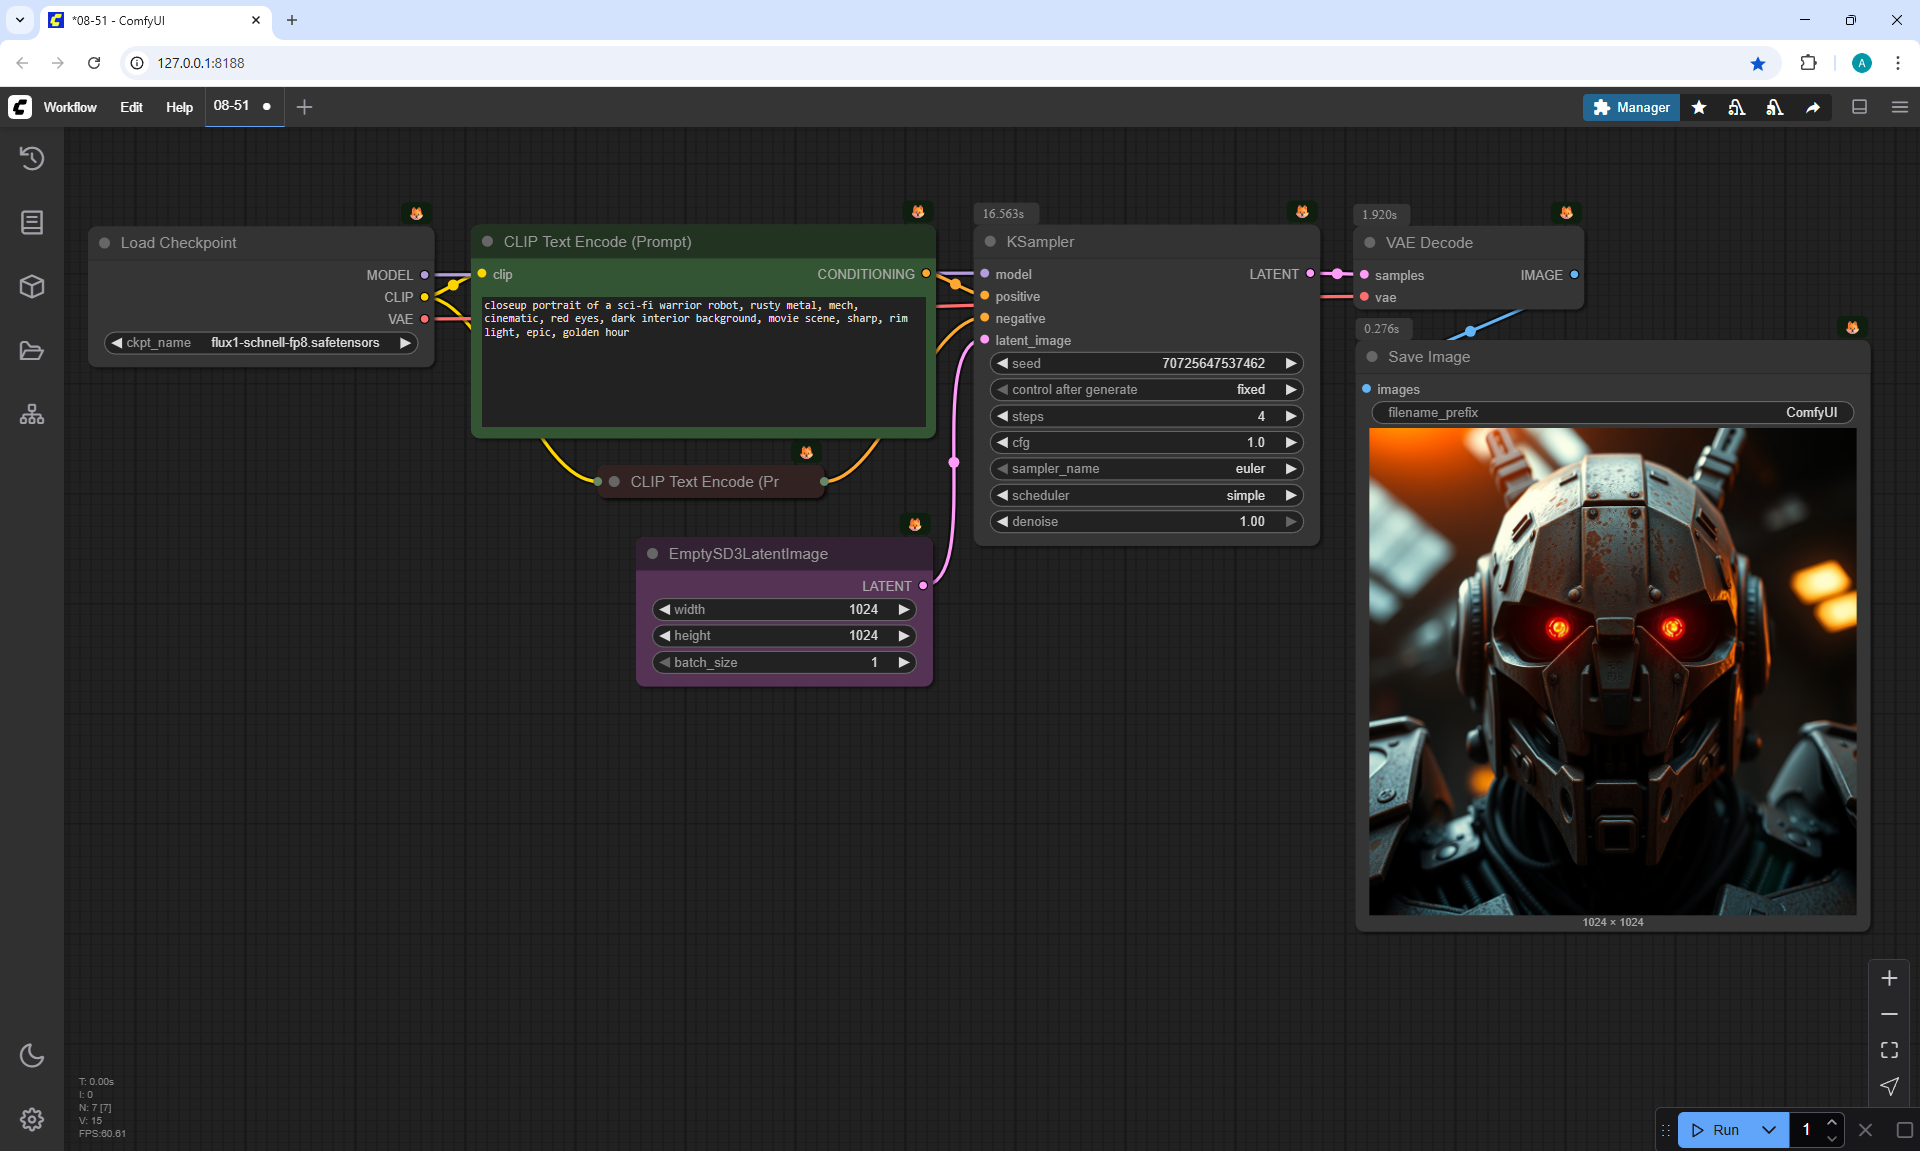Open the workflows folder sidebar icon

pyautogui.click(x=32, y=351)
